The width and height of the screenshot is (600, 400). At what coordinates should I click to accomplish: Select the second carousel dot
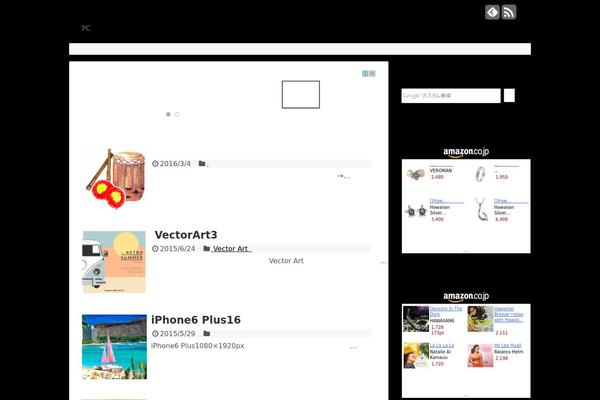(x=177, y=114)
